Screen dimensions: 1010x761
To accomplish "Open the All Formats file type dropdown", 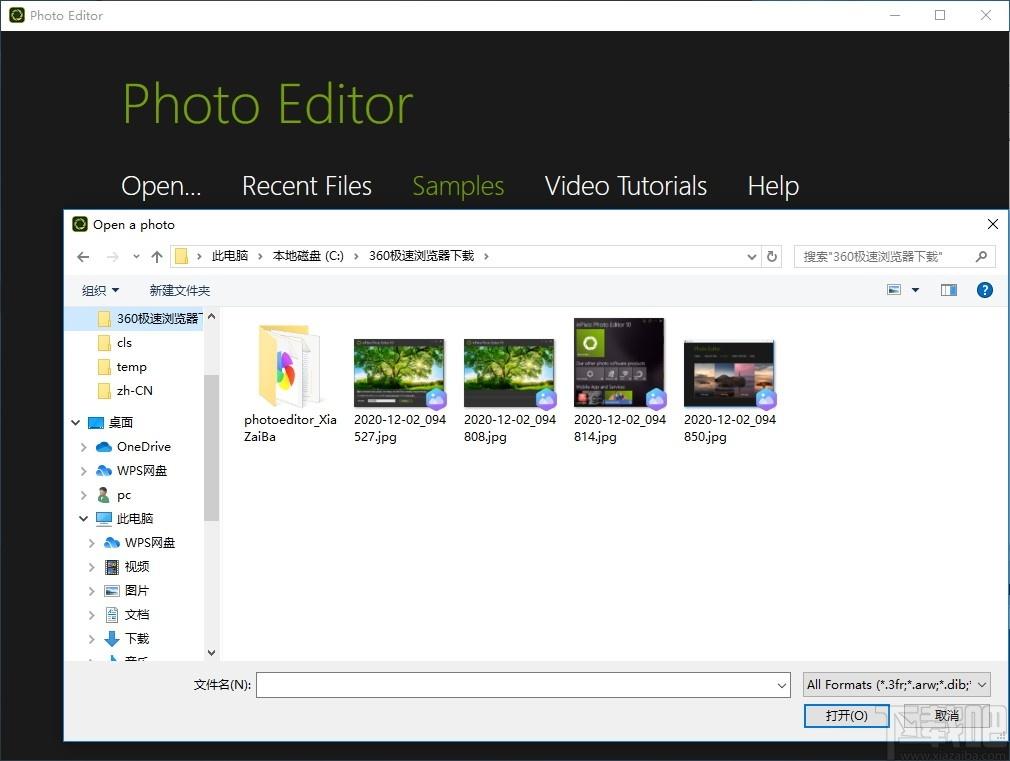I will [897, 685].
